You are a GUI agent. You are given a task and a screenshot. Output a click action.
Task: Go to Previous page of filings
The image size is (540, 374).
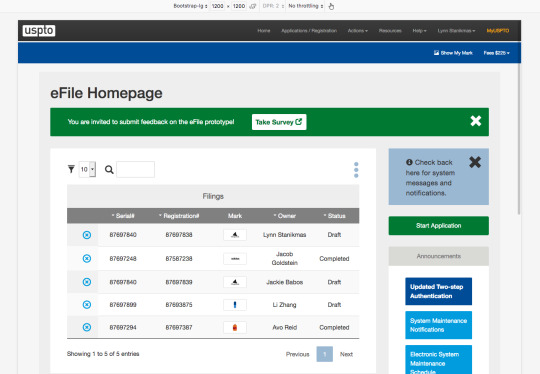pos(298,354)
